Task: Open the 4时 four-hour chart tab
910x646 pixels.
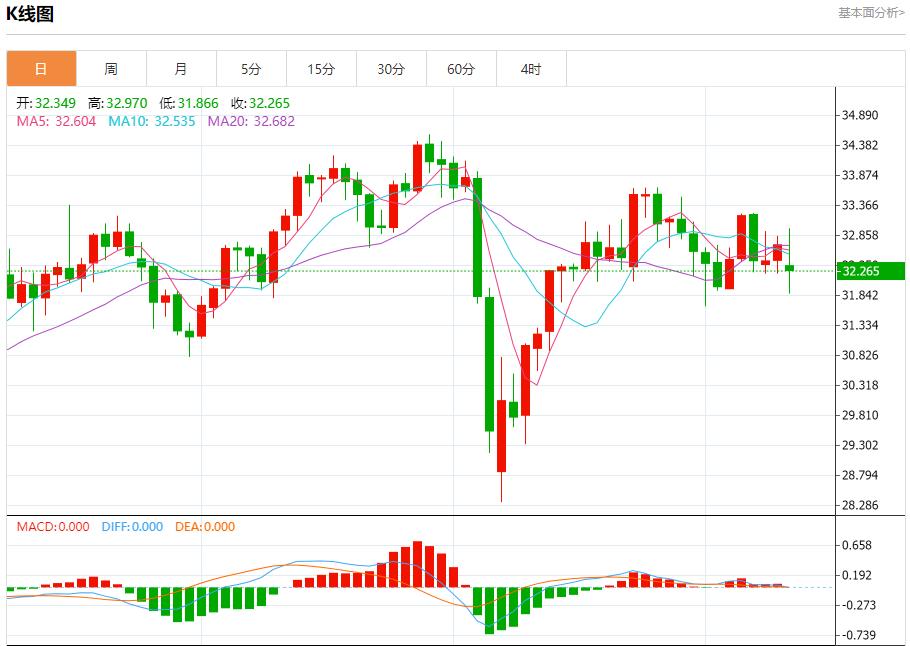Action: tap(531, 69)
